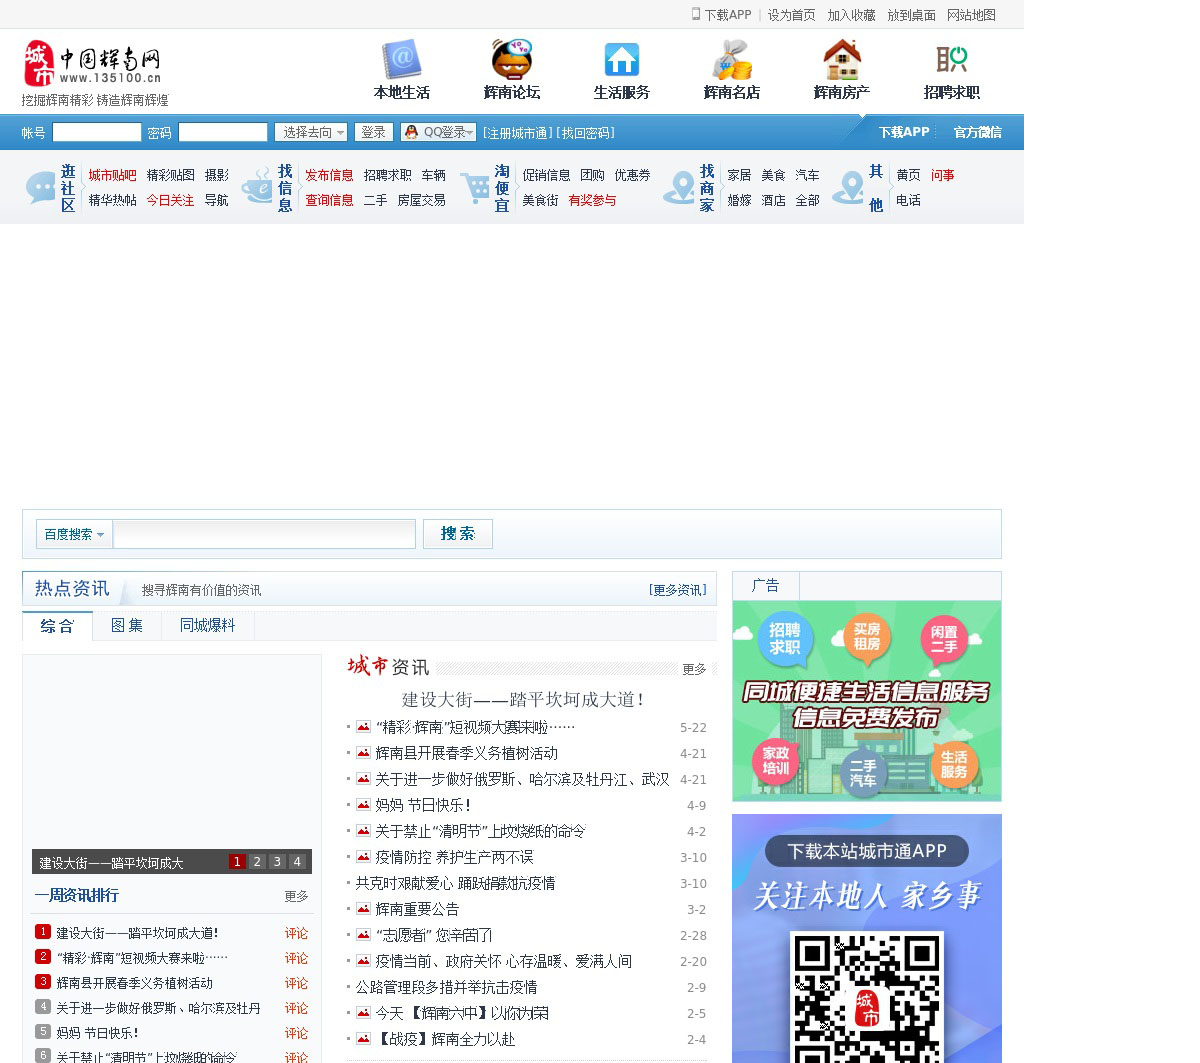Click the search text input box

click(264, 534)
